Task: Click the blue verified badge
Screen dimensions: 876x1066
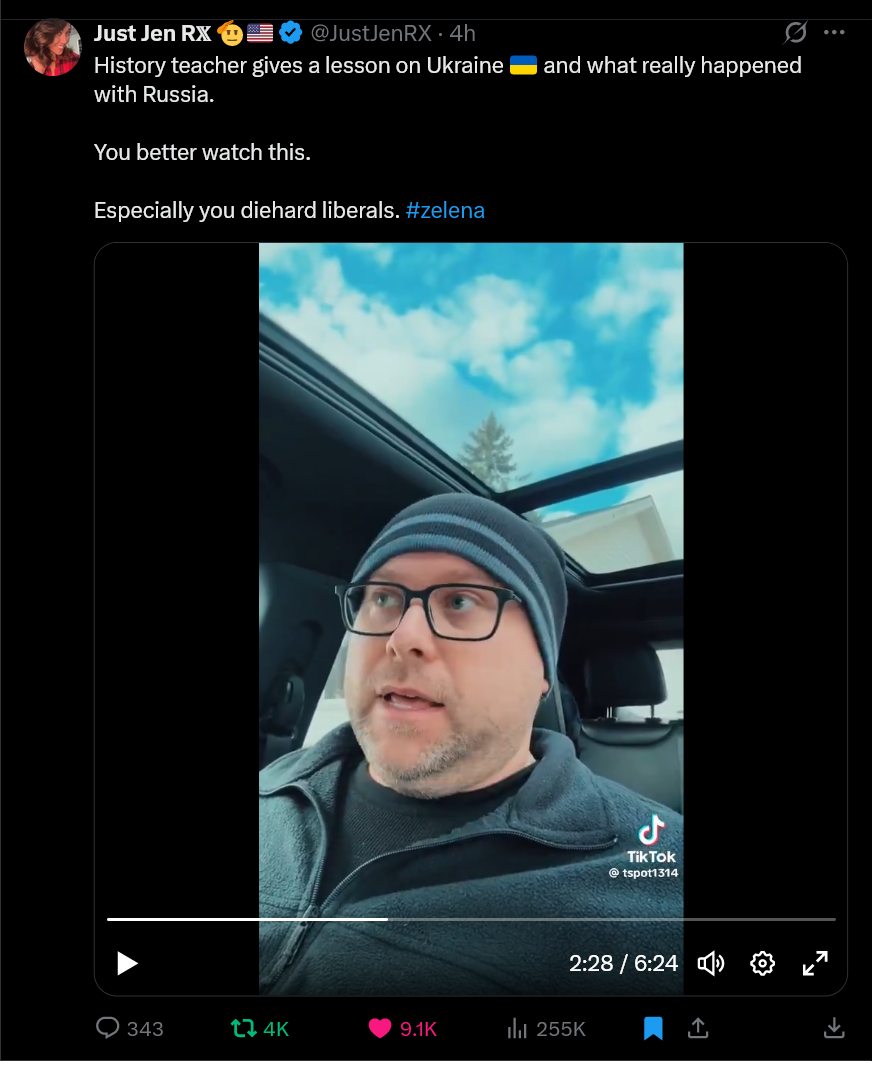Action: pyautogui.click(x=291, y=33)
